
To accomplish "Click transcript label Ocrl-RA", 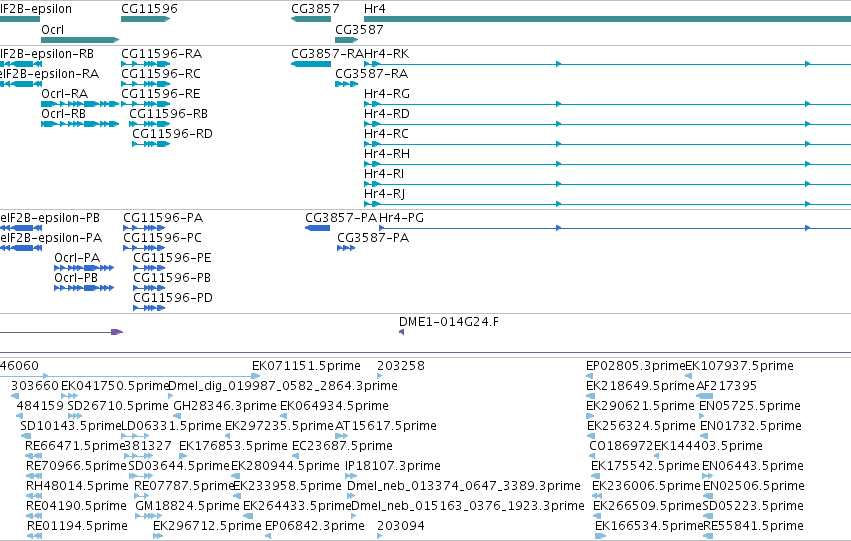I will (x=65, y=94).
